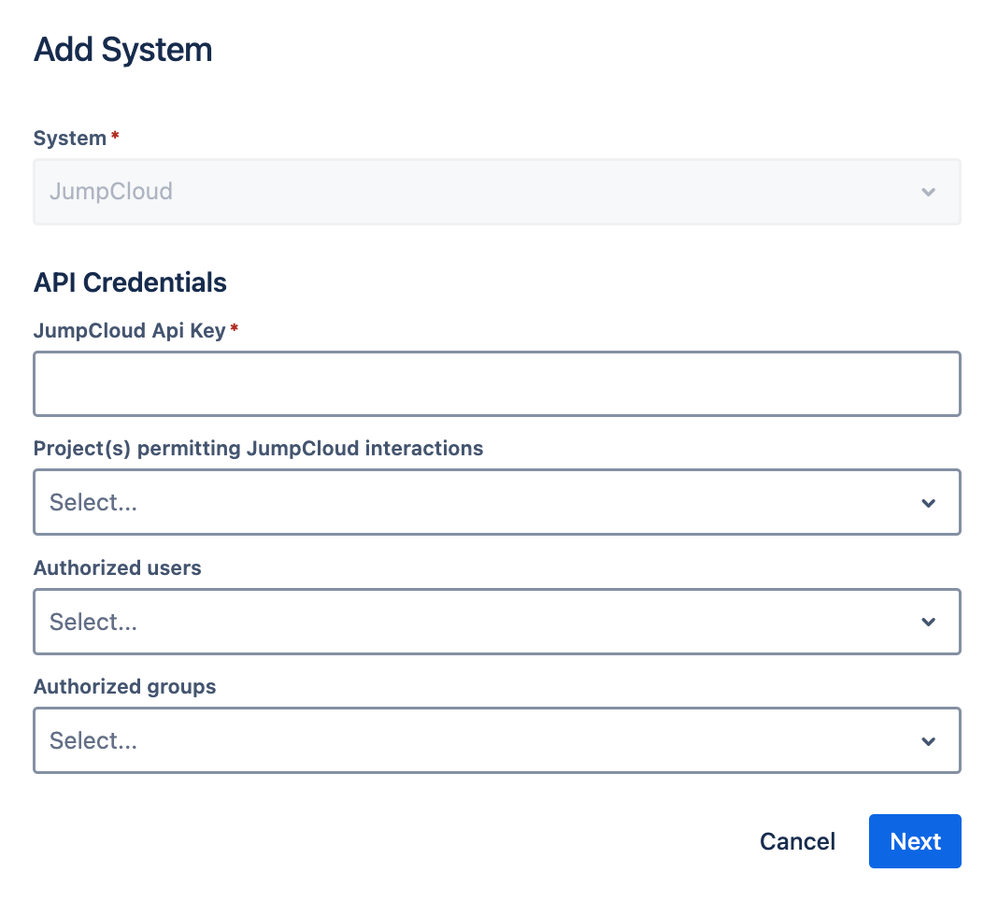Focus the JumpCloud Api Key field
The width and height of the screenshot is (998, 905).
click(497, 383)
